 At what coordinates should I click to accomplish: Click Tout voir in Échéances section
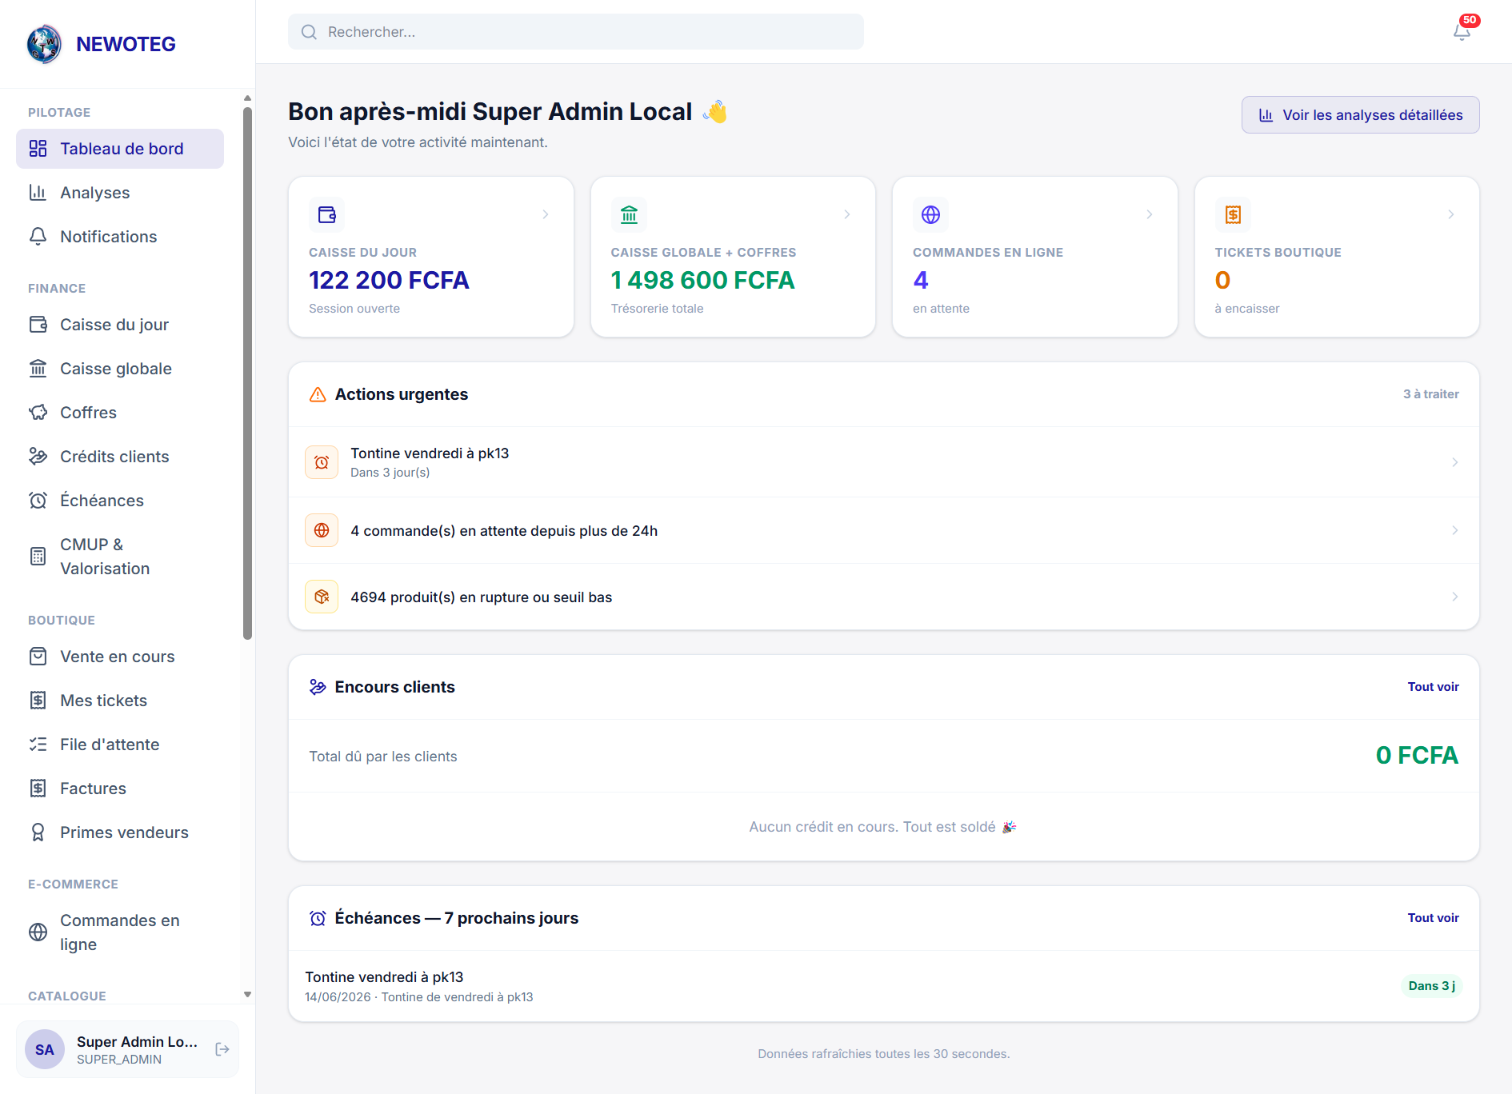(1433, 918)
